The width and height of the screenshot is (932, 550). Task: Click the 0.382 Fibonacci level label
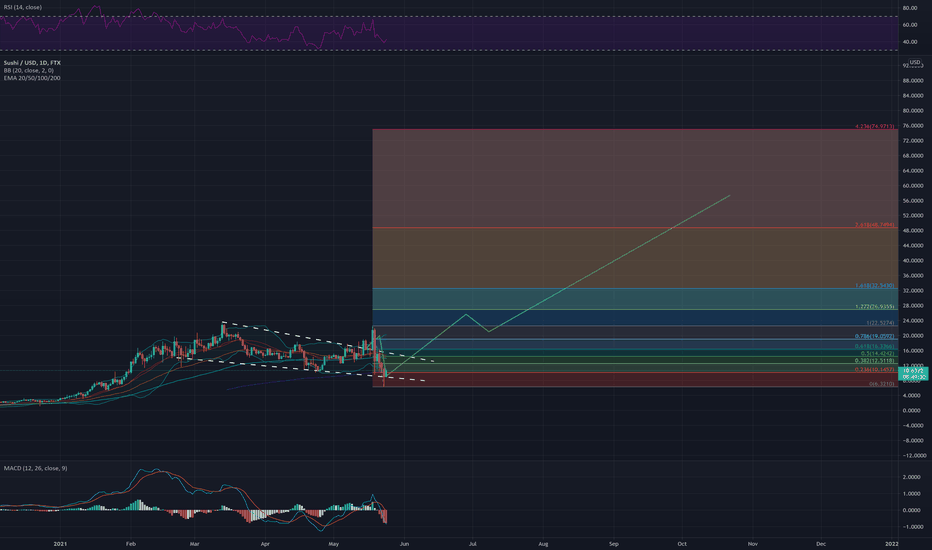874,360
